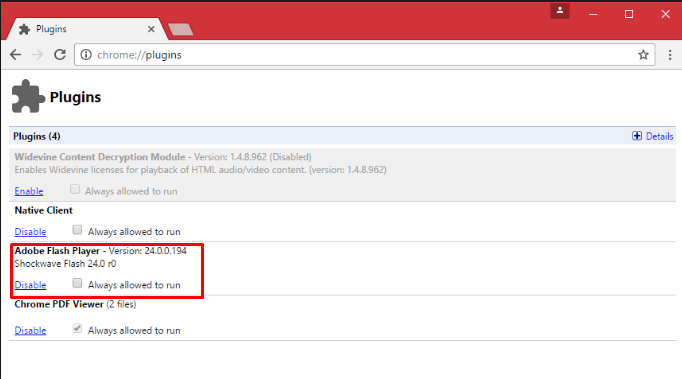682x379 pixels.
Task: Uncheck Always allowed to run for Chrome PDF Viewer
Action: click(x=77, y=329)
